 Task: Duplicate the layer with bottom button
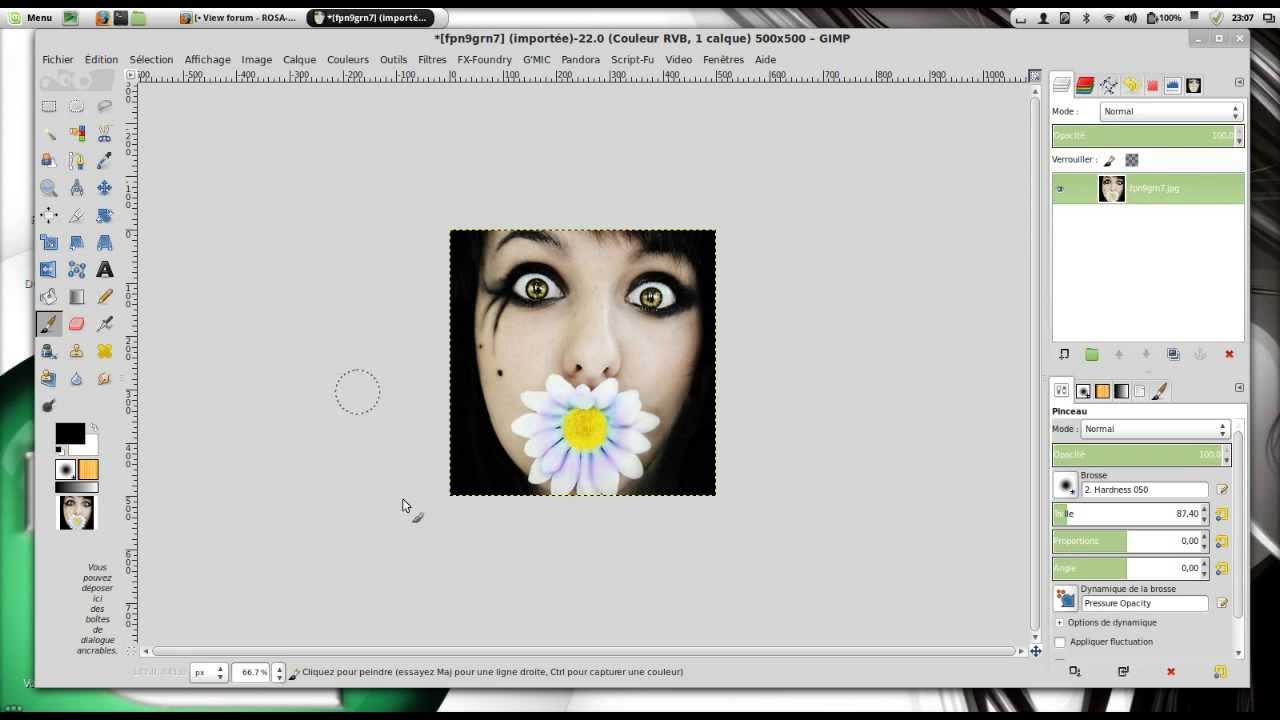[x=1173, y=354]
